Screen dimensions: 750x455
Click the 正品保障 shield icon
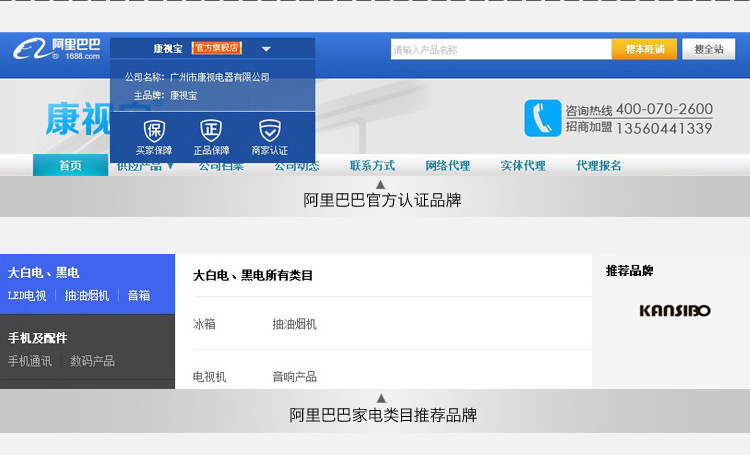click(211, 131)
